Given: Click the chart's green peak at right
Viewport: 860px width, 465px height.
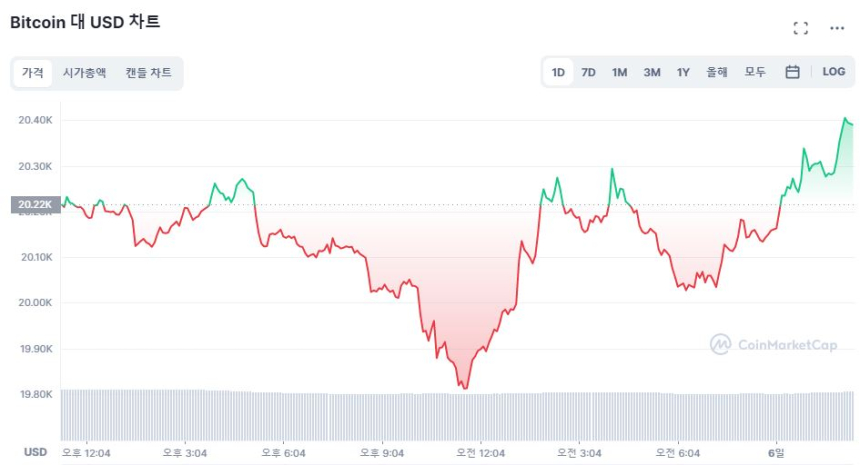Looking at the screenshot, I should [x=846, y=119].
